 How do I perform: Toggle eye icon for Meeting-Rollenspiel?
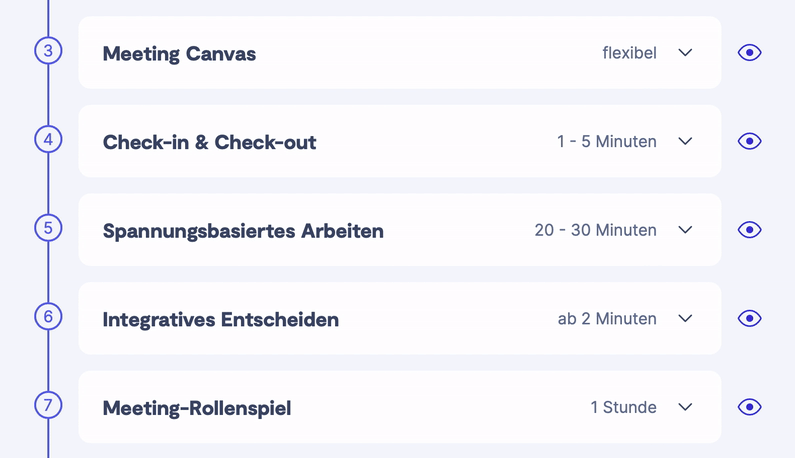click(x=749, y=407)
